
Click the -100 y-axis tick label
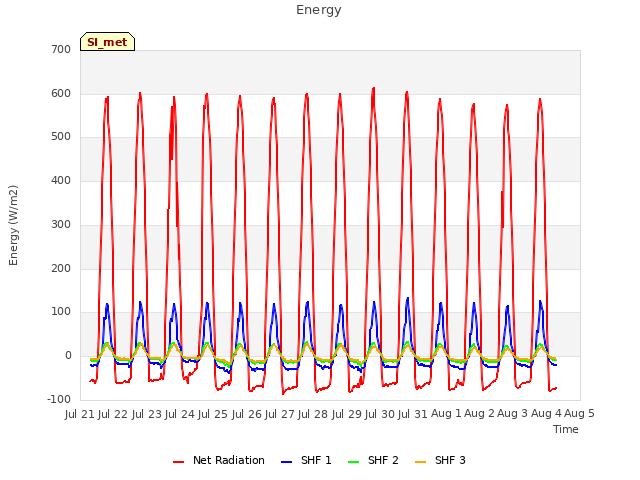(59, 400)
